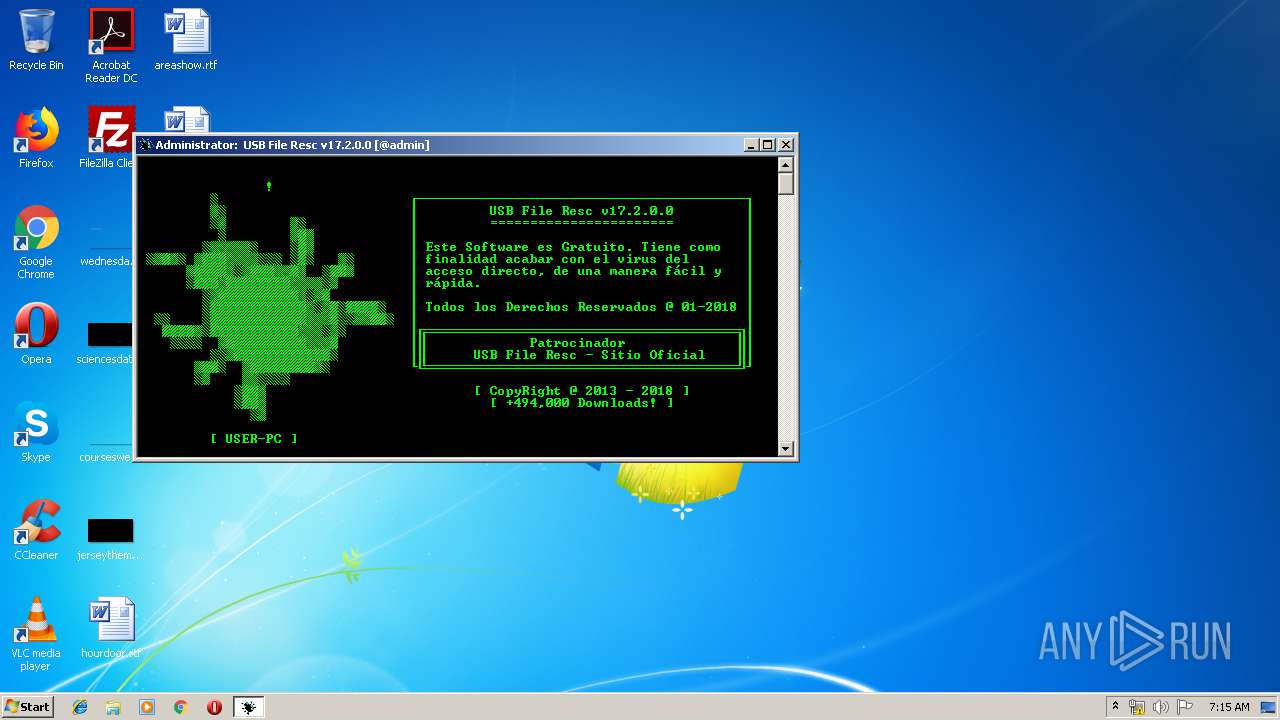The image size is (1280, 720).
Task: Launch Skype from the desktop
Action: coord(36,432)
